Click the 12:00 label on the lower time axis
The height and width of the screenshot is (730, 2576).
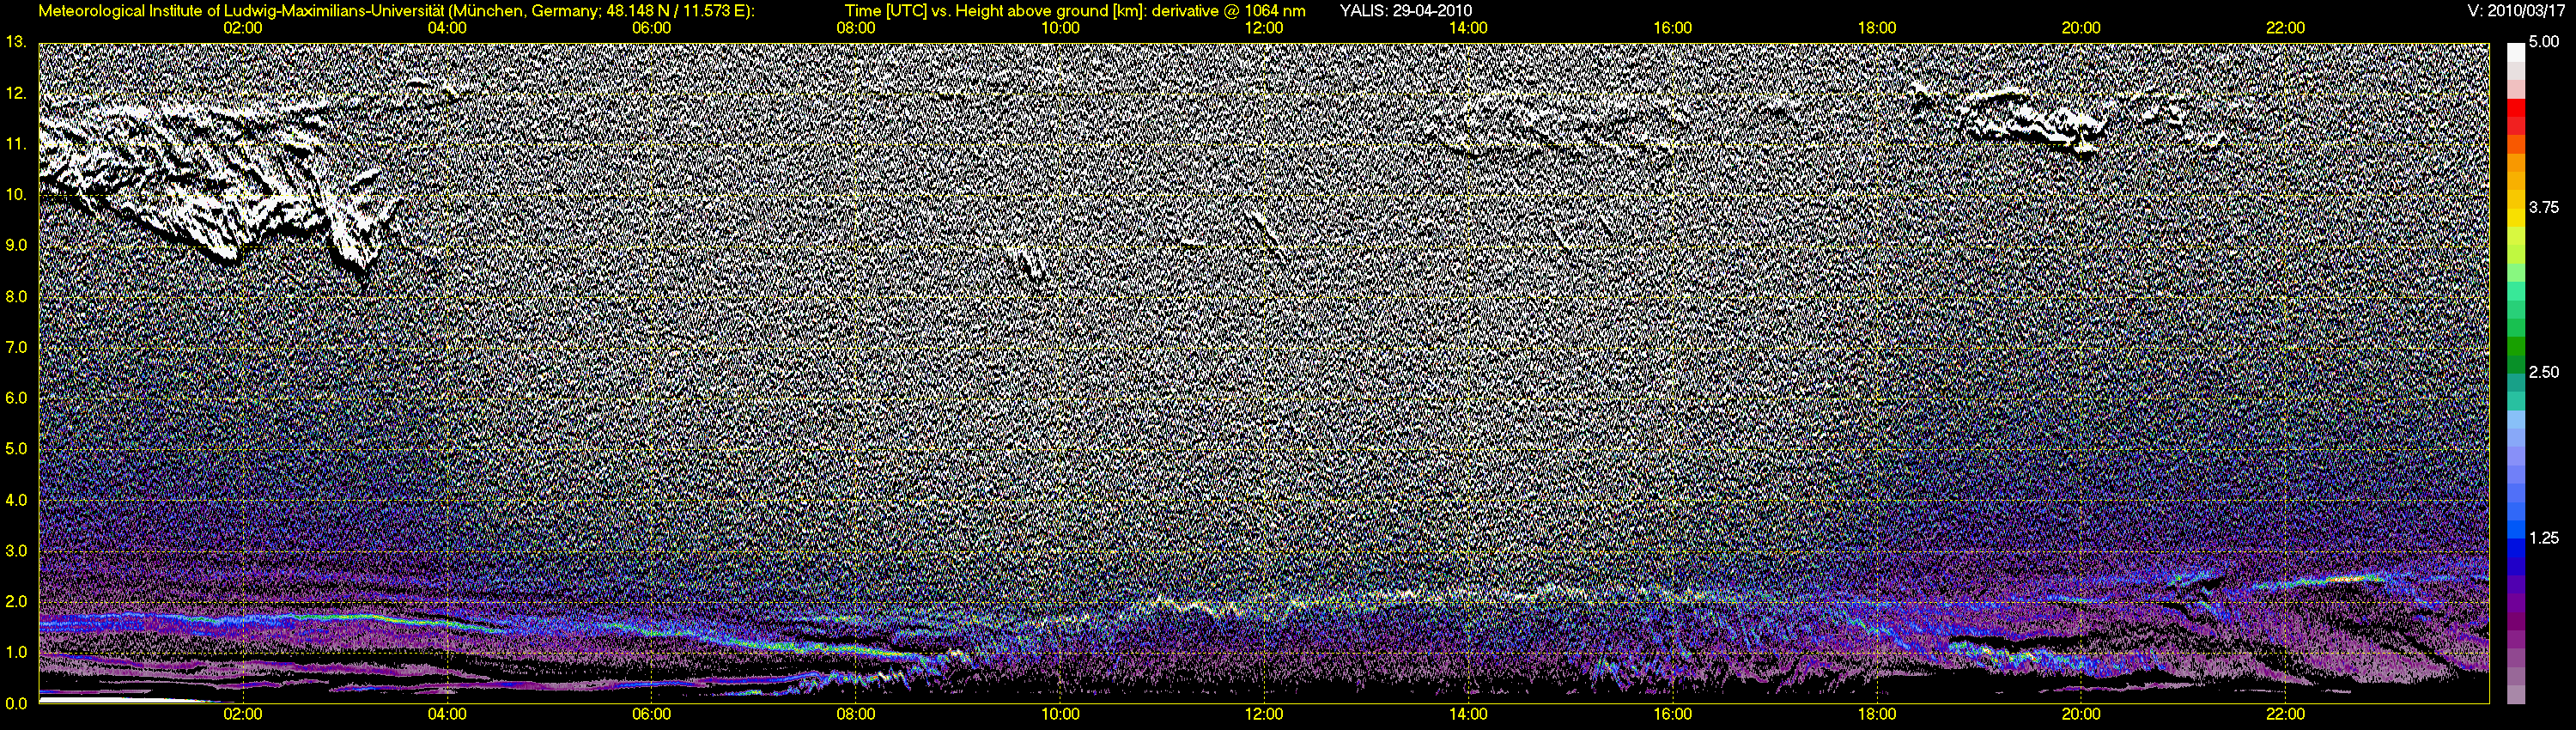(x=1264, y=715)
